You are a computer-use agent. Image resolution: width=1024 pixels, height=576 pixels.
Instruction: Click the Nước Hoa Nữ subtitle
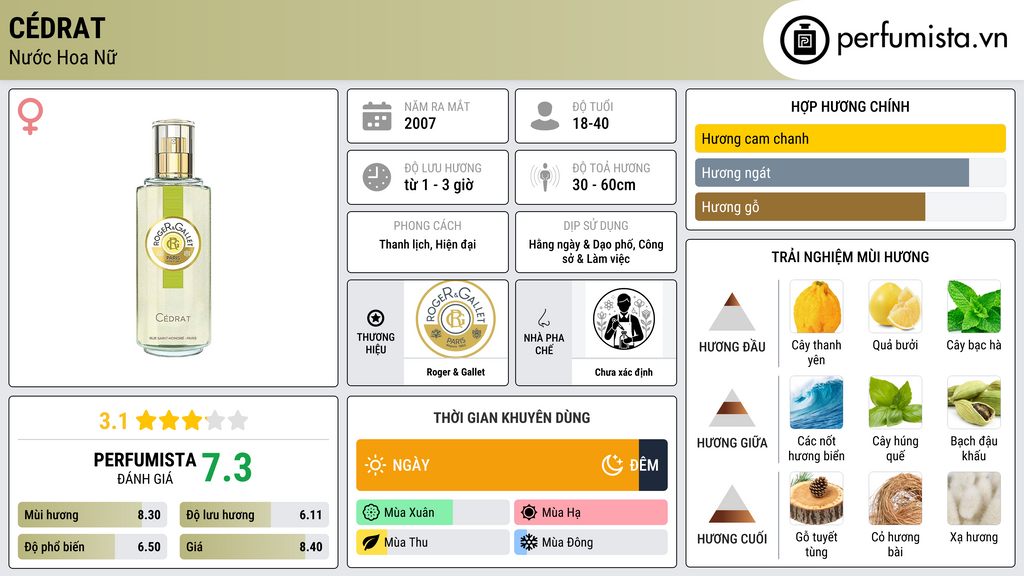tap(63, 57)
